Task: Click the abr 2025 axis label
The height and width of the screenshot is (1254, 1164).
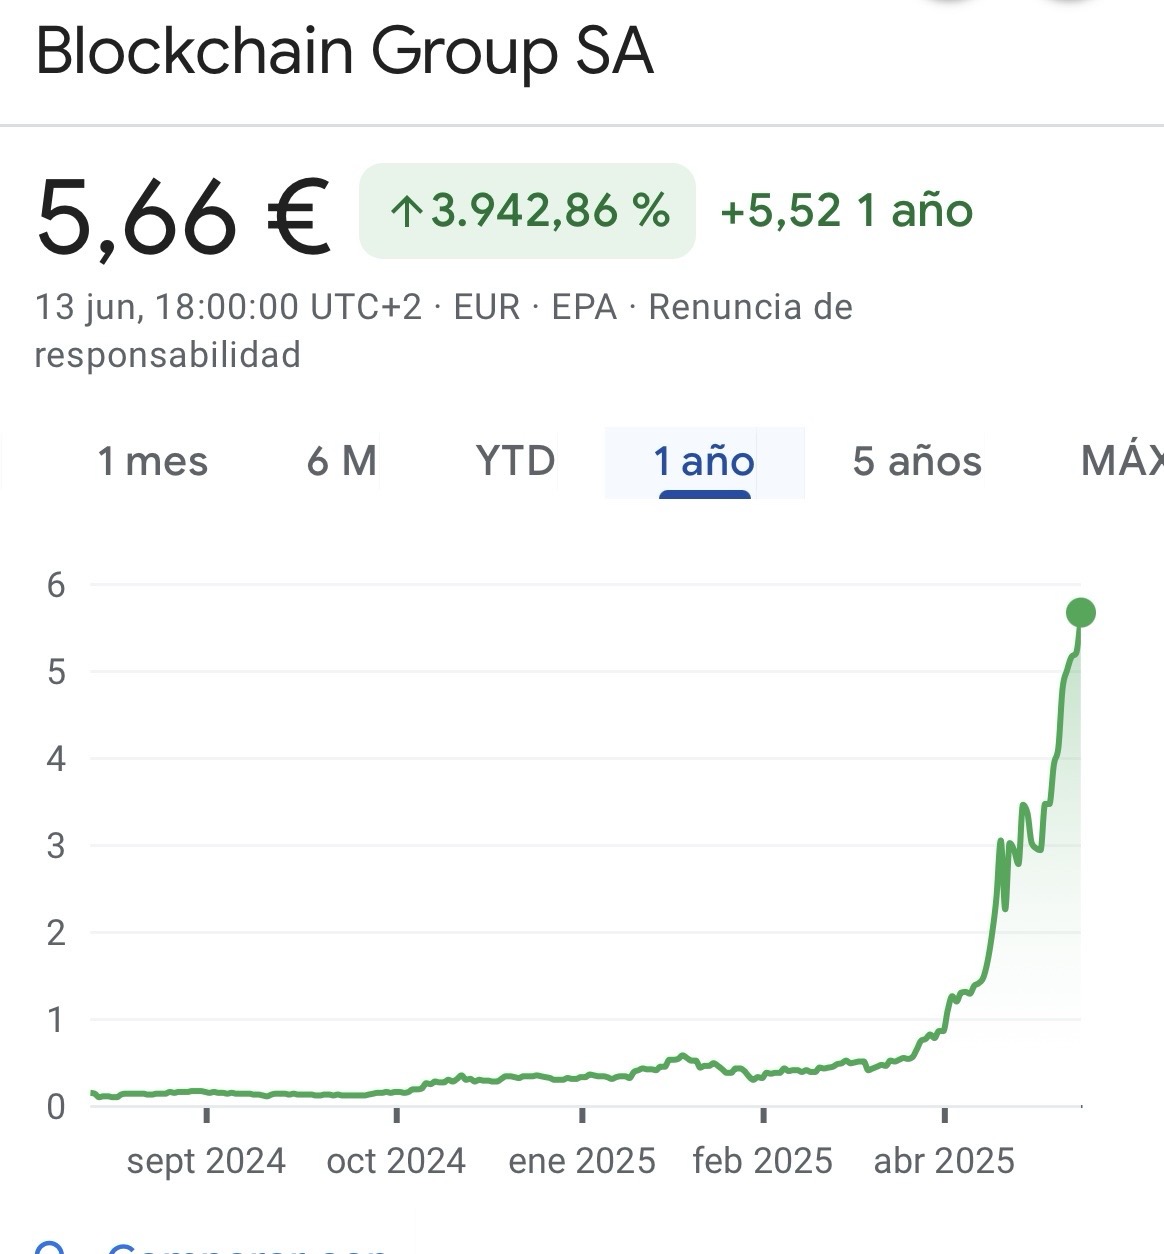Action: (x=944, y=1161)
